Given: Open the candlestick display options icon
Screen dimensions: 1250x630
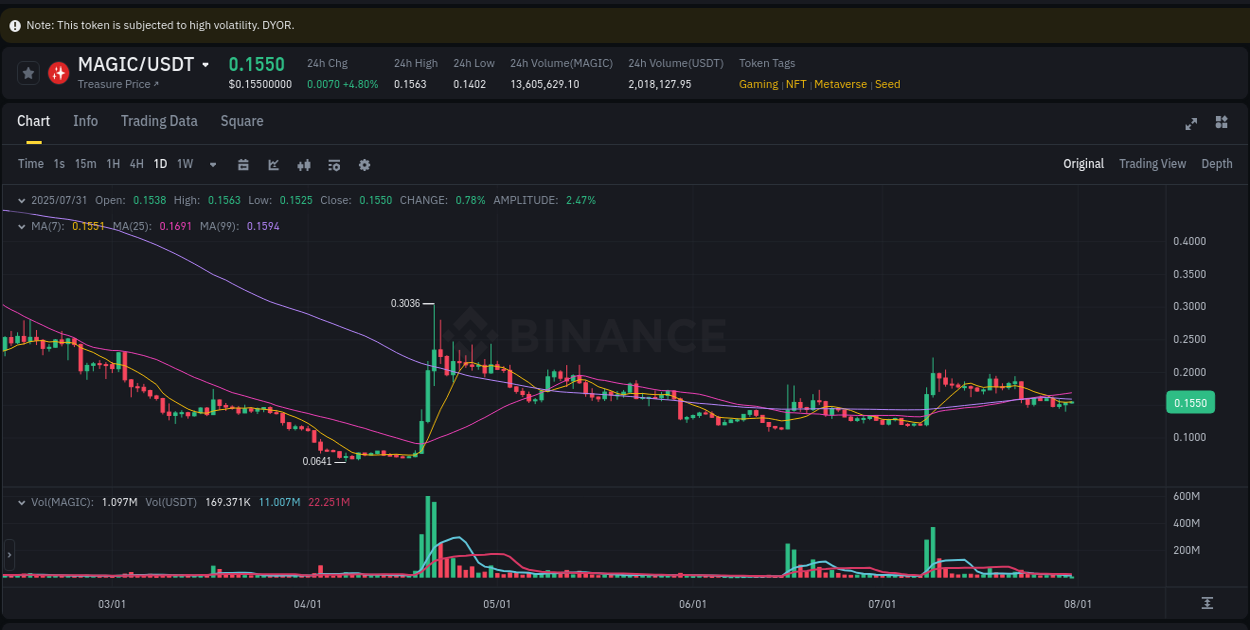Looking at the screenshot, I should 304,164.
